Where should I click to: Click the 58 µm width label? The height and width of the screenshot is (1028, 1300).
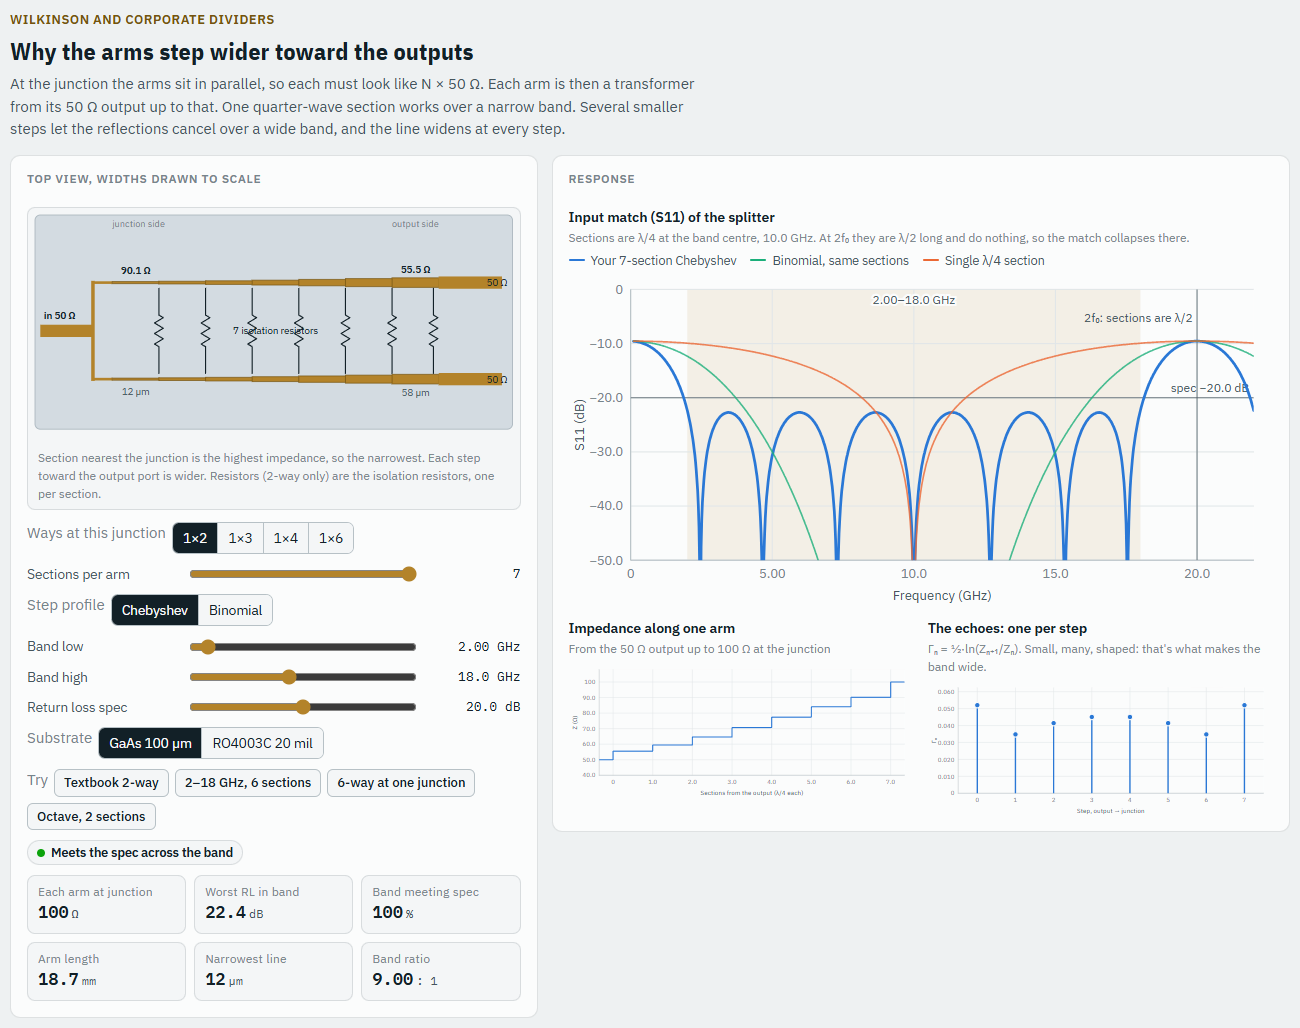tap(416, 393)
